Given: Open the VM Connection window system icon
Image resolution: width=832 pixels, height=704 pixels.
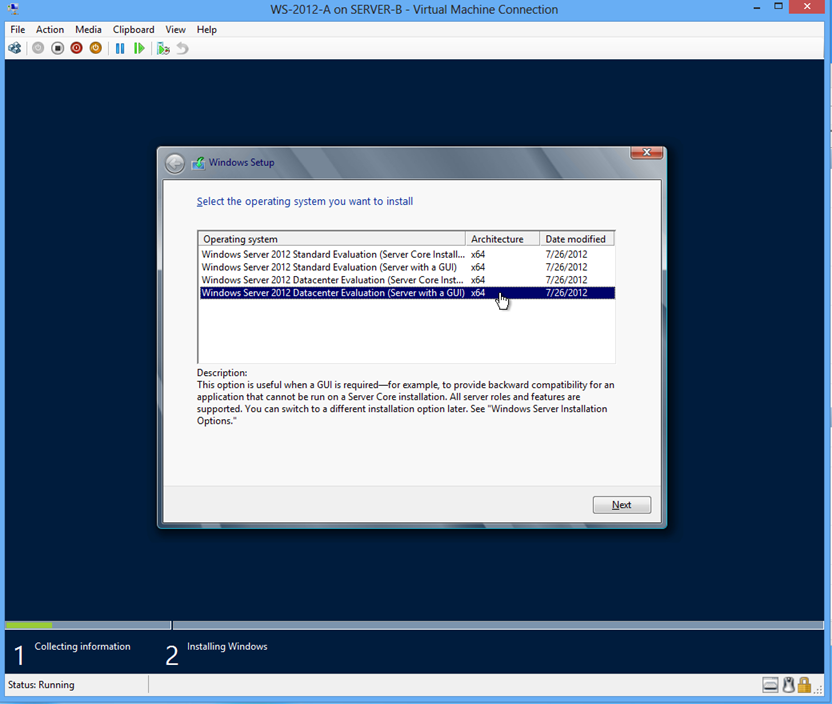Looking at the screenshot, I should pos(13,9).
